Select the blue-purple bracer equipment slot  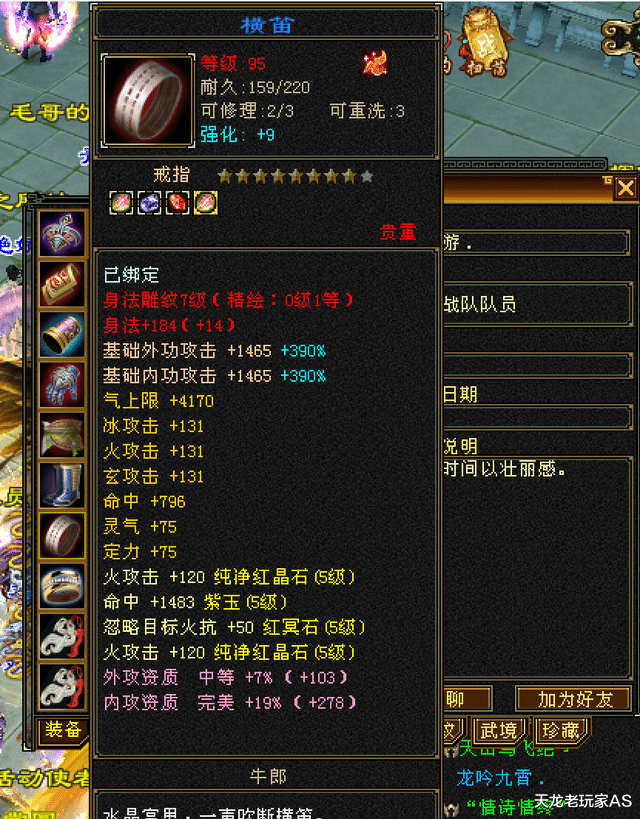pyautogui.click(x=62, y=334)
